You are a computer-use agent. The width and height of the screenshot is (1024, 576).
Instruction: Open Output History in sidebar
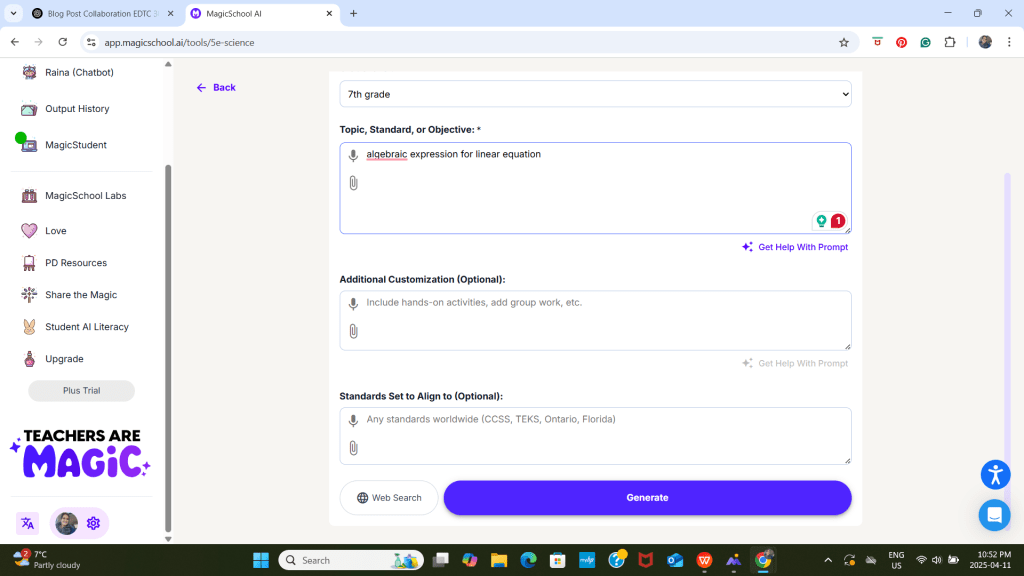(77, 109)
